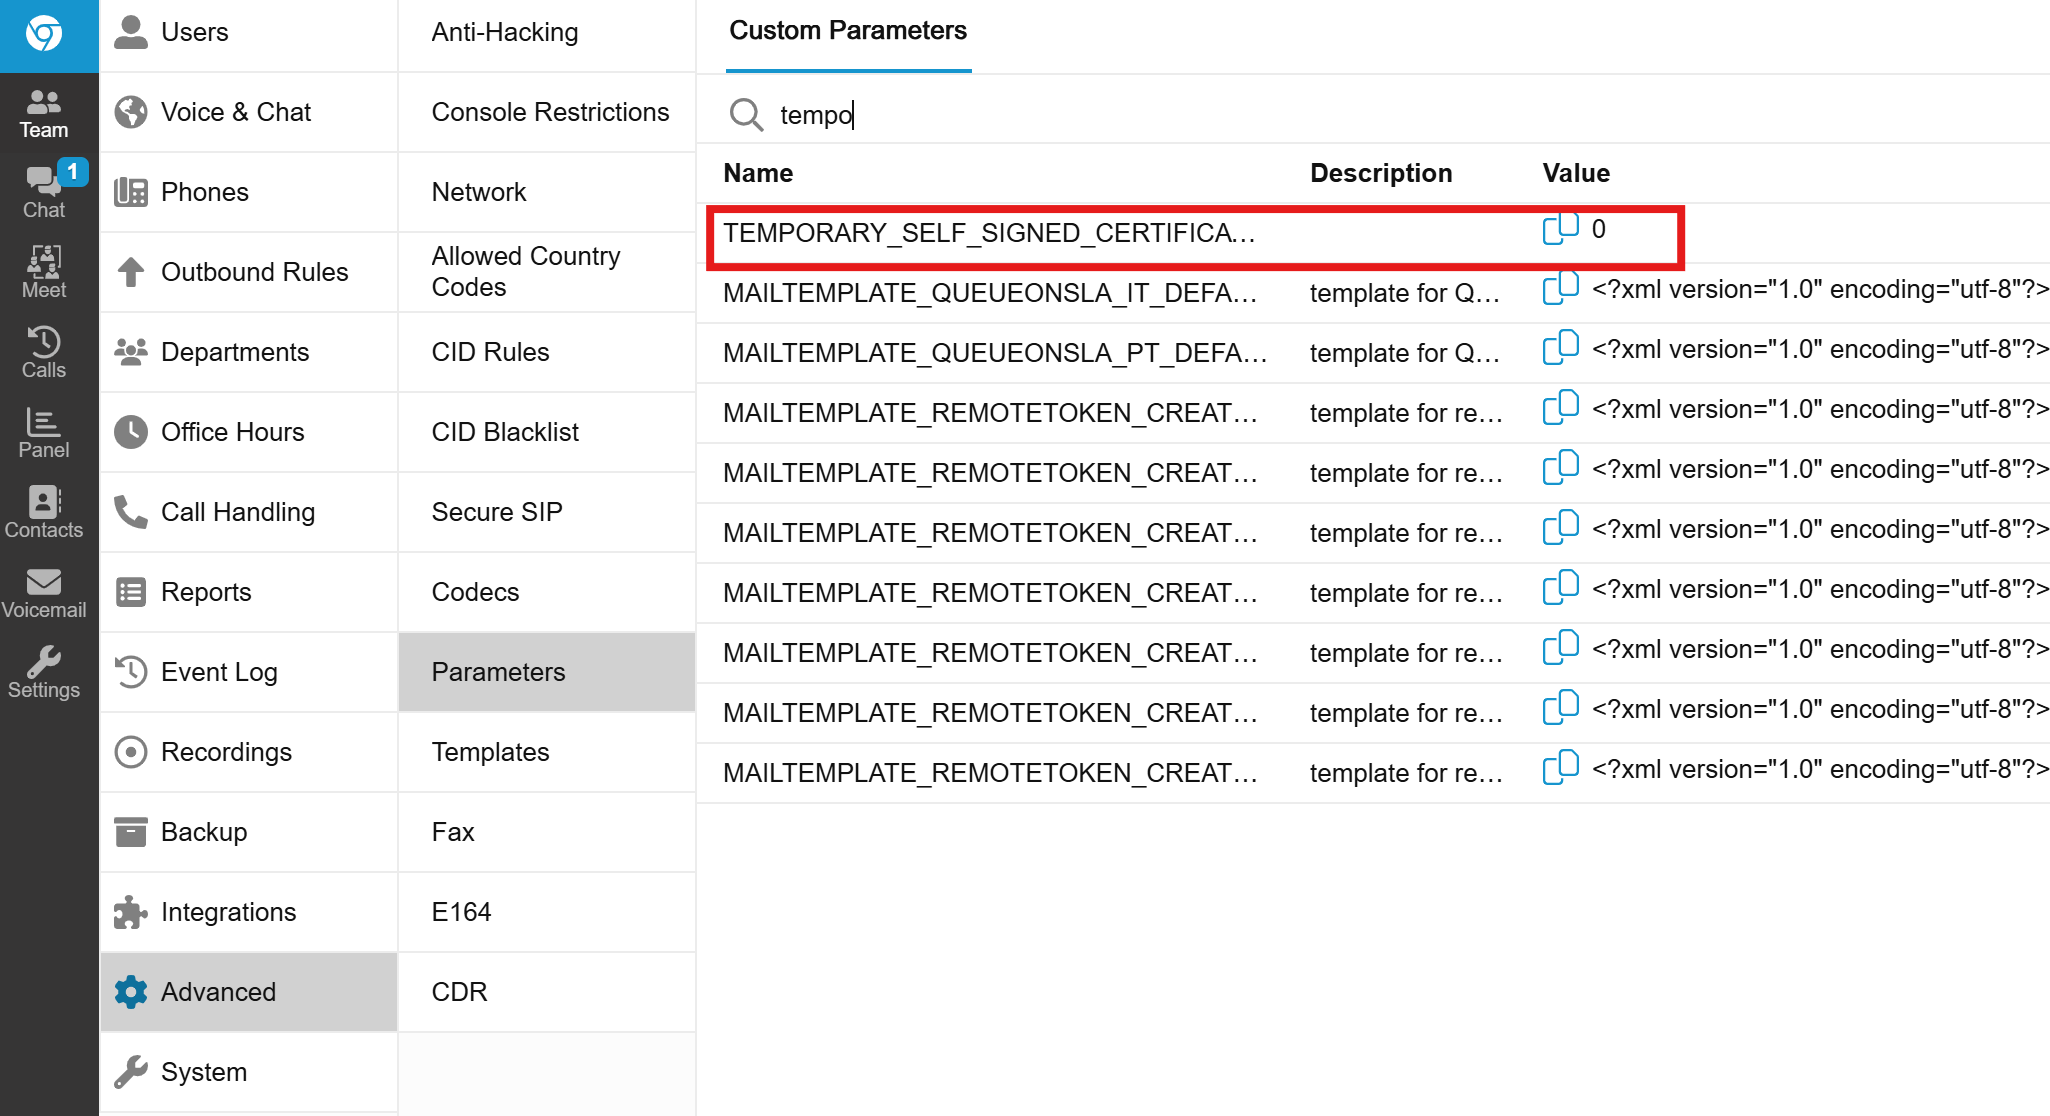Select the MAILTEMPLATE_QUEUEONSLA_PT_DEFA row
The height and width of the screenshot is (1116, 2050).
pyautogui.click(x=995, y=353)
